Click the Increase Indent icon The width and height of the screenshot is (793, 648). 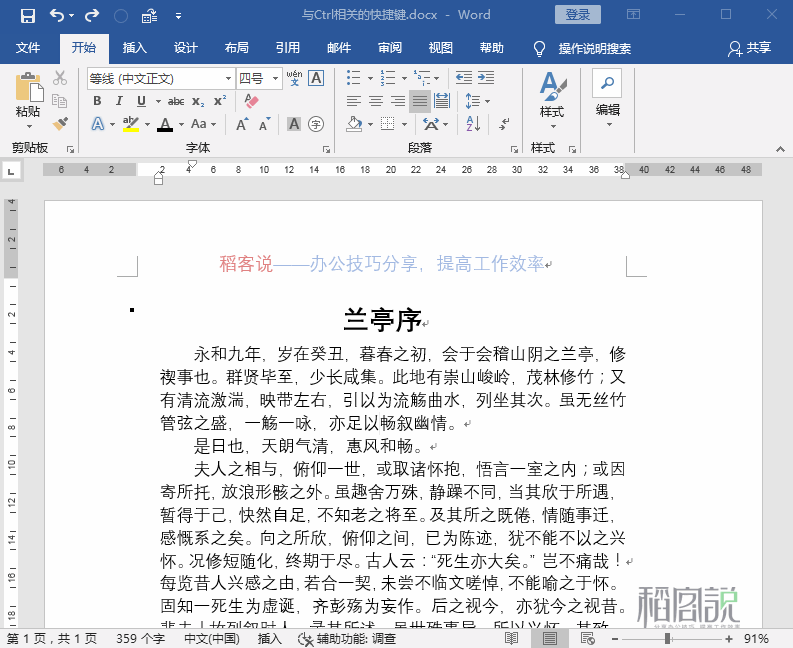coord(485,78)
